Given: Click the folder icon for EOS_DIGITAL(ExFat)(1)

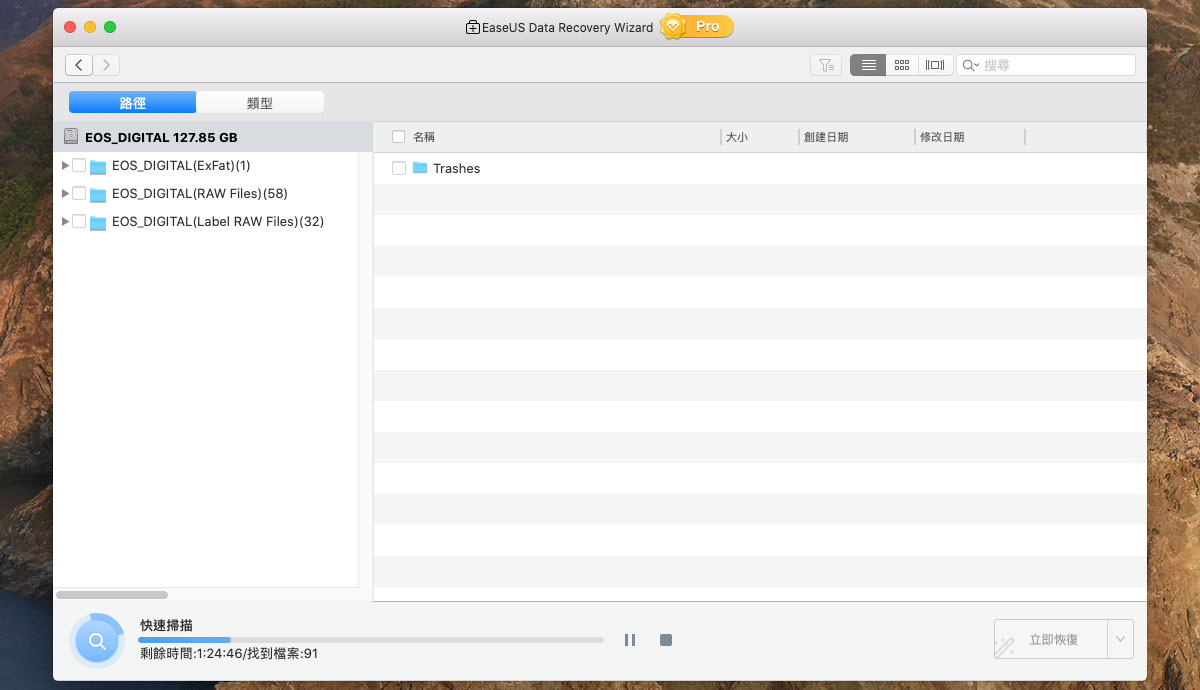Looking at the screenshot, I should (98, 166).
